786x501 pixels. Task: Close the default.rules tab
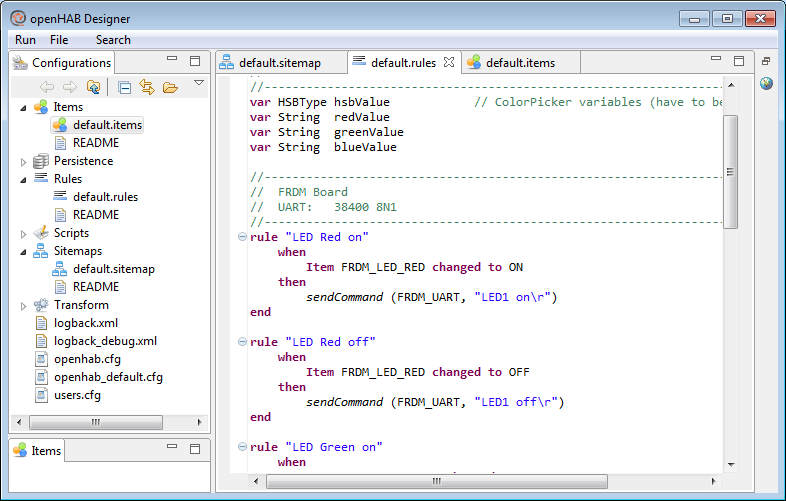[449, 62]
